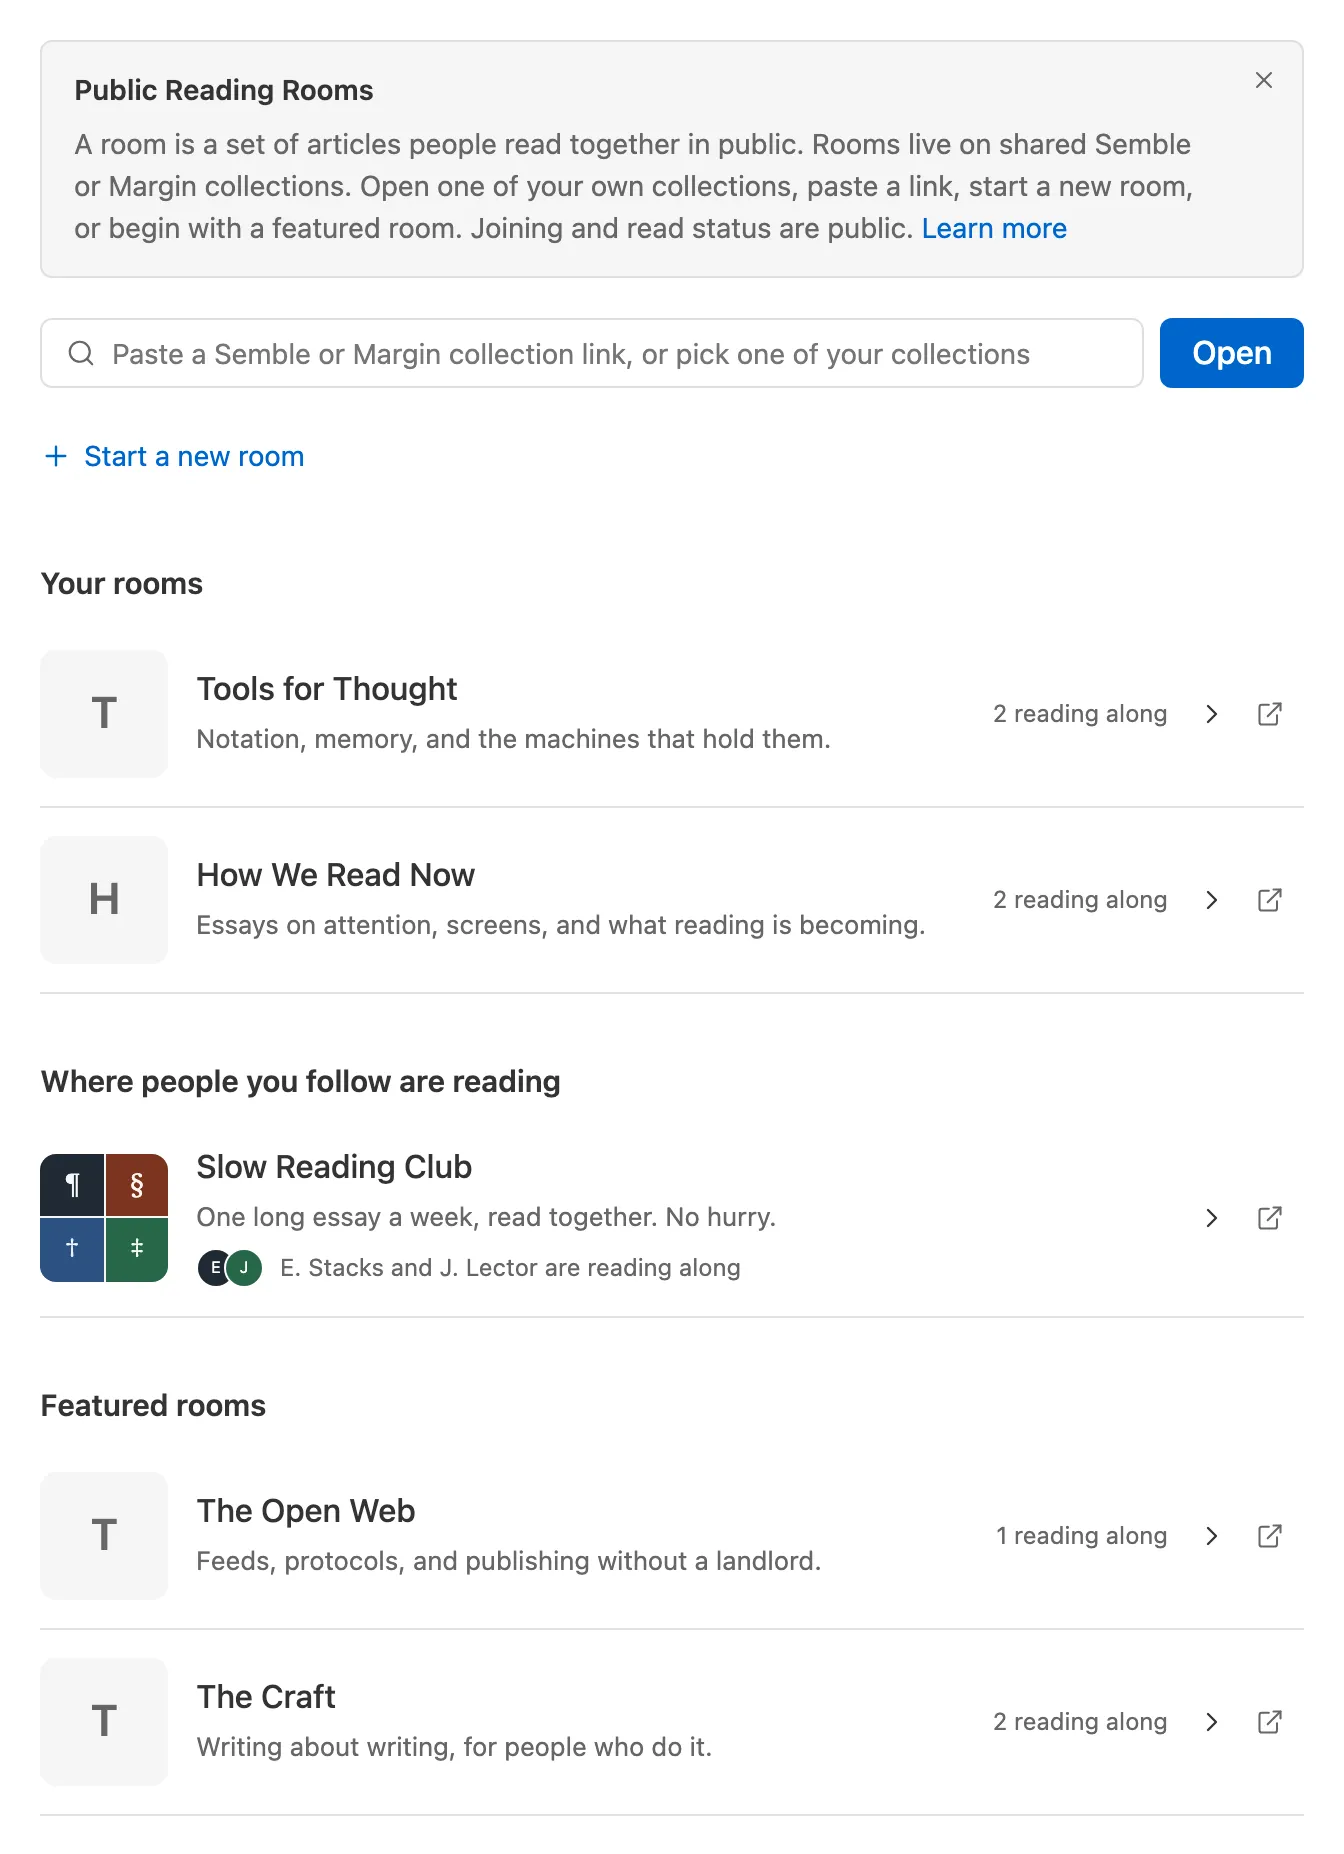
Task: Focus the collection link search field
Action: tap(592, 353)
